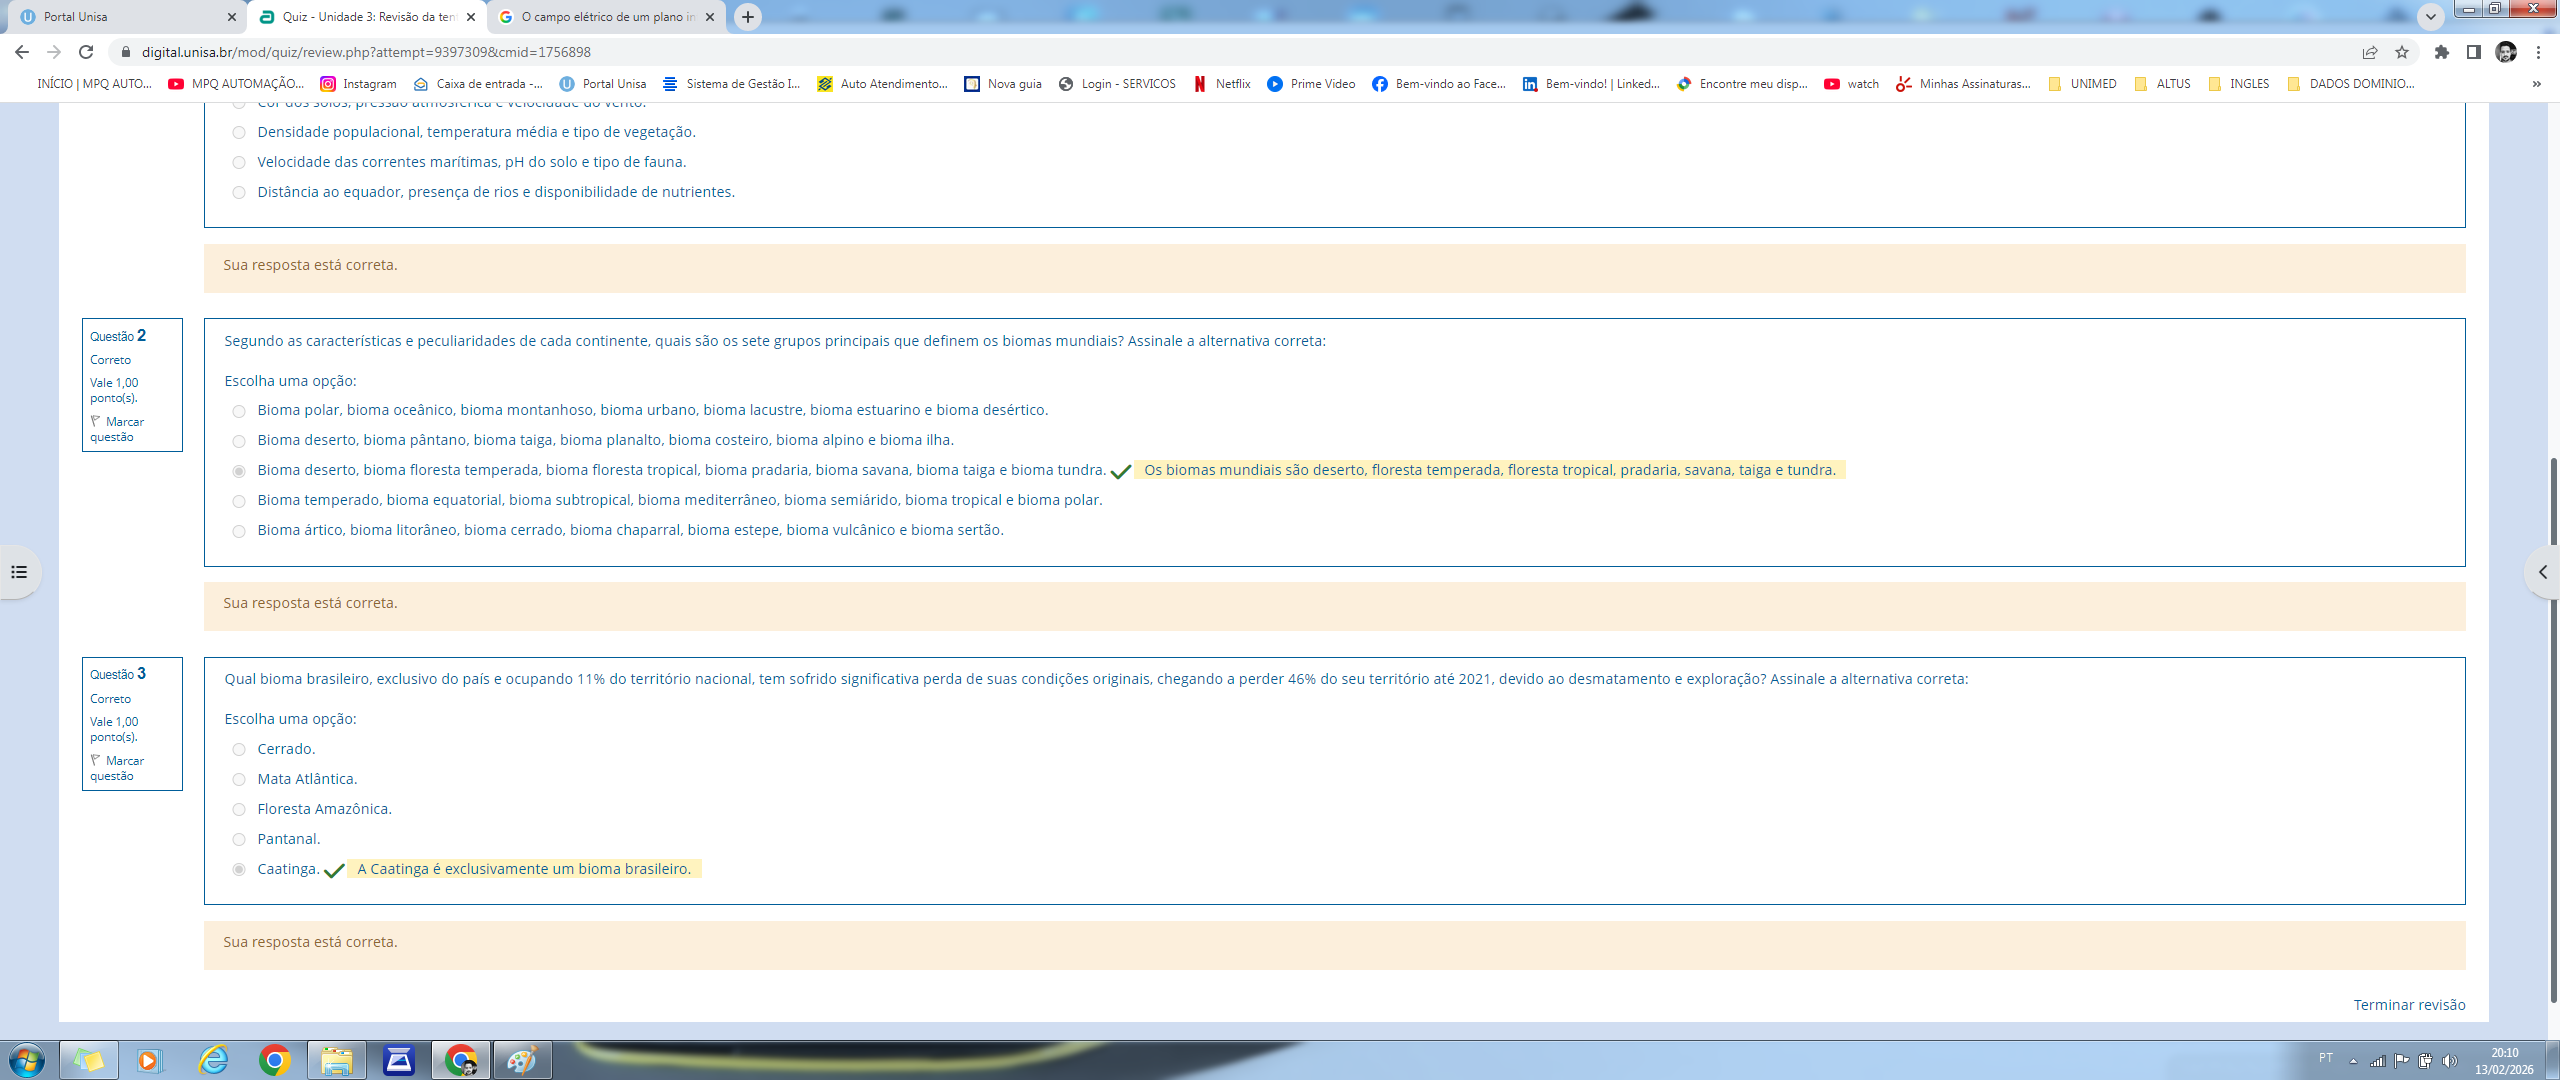The width and height of the screenshot is (2560, 1080).
Task: Select the Cerrado radio option
Action: point(239,749)
